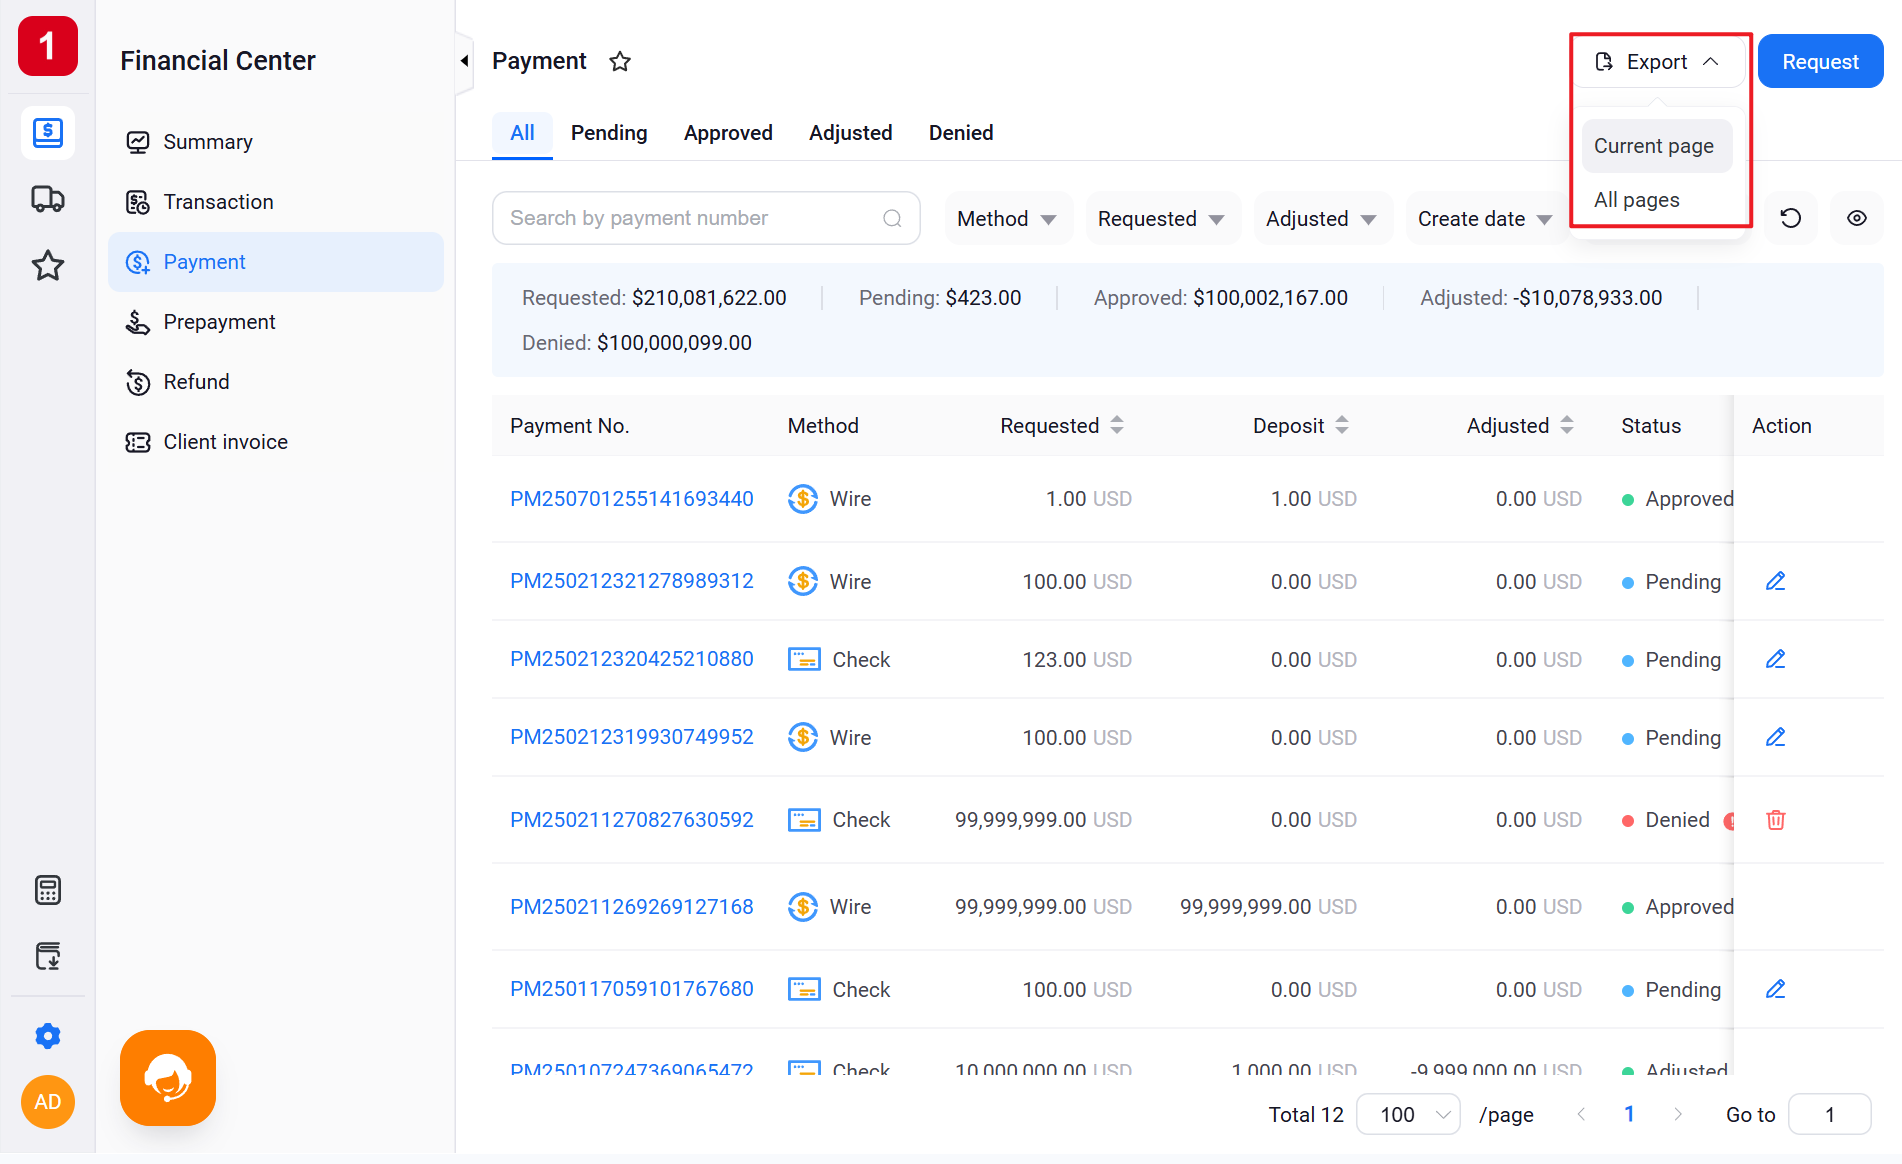
Task: Open payment link PM250211270827630592
Action: [x=632, y=820]
